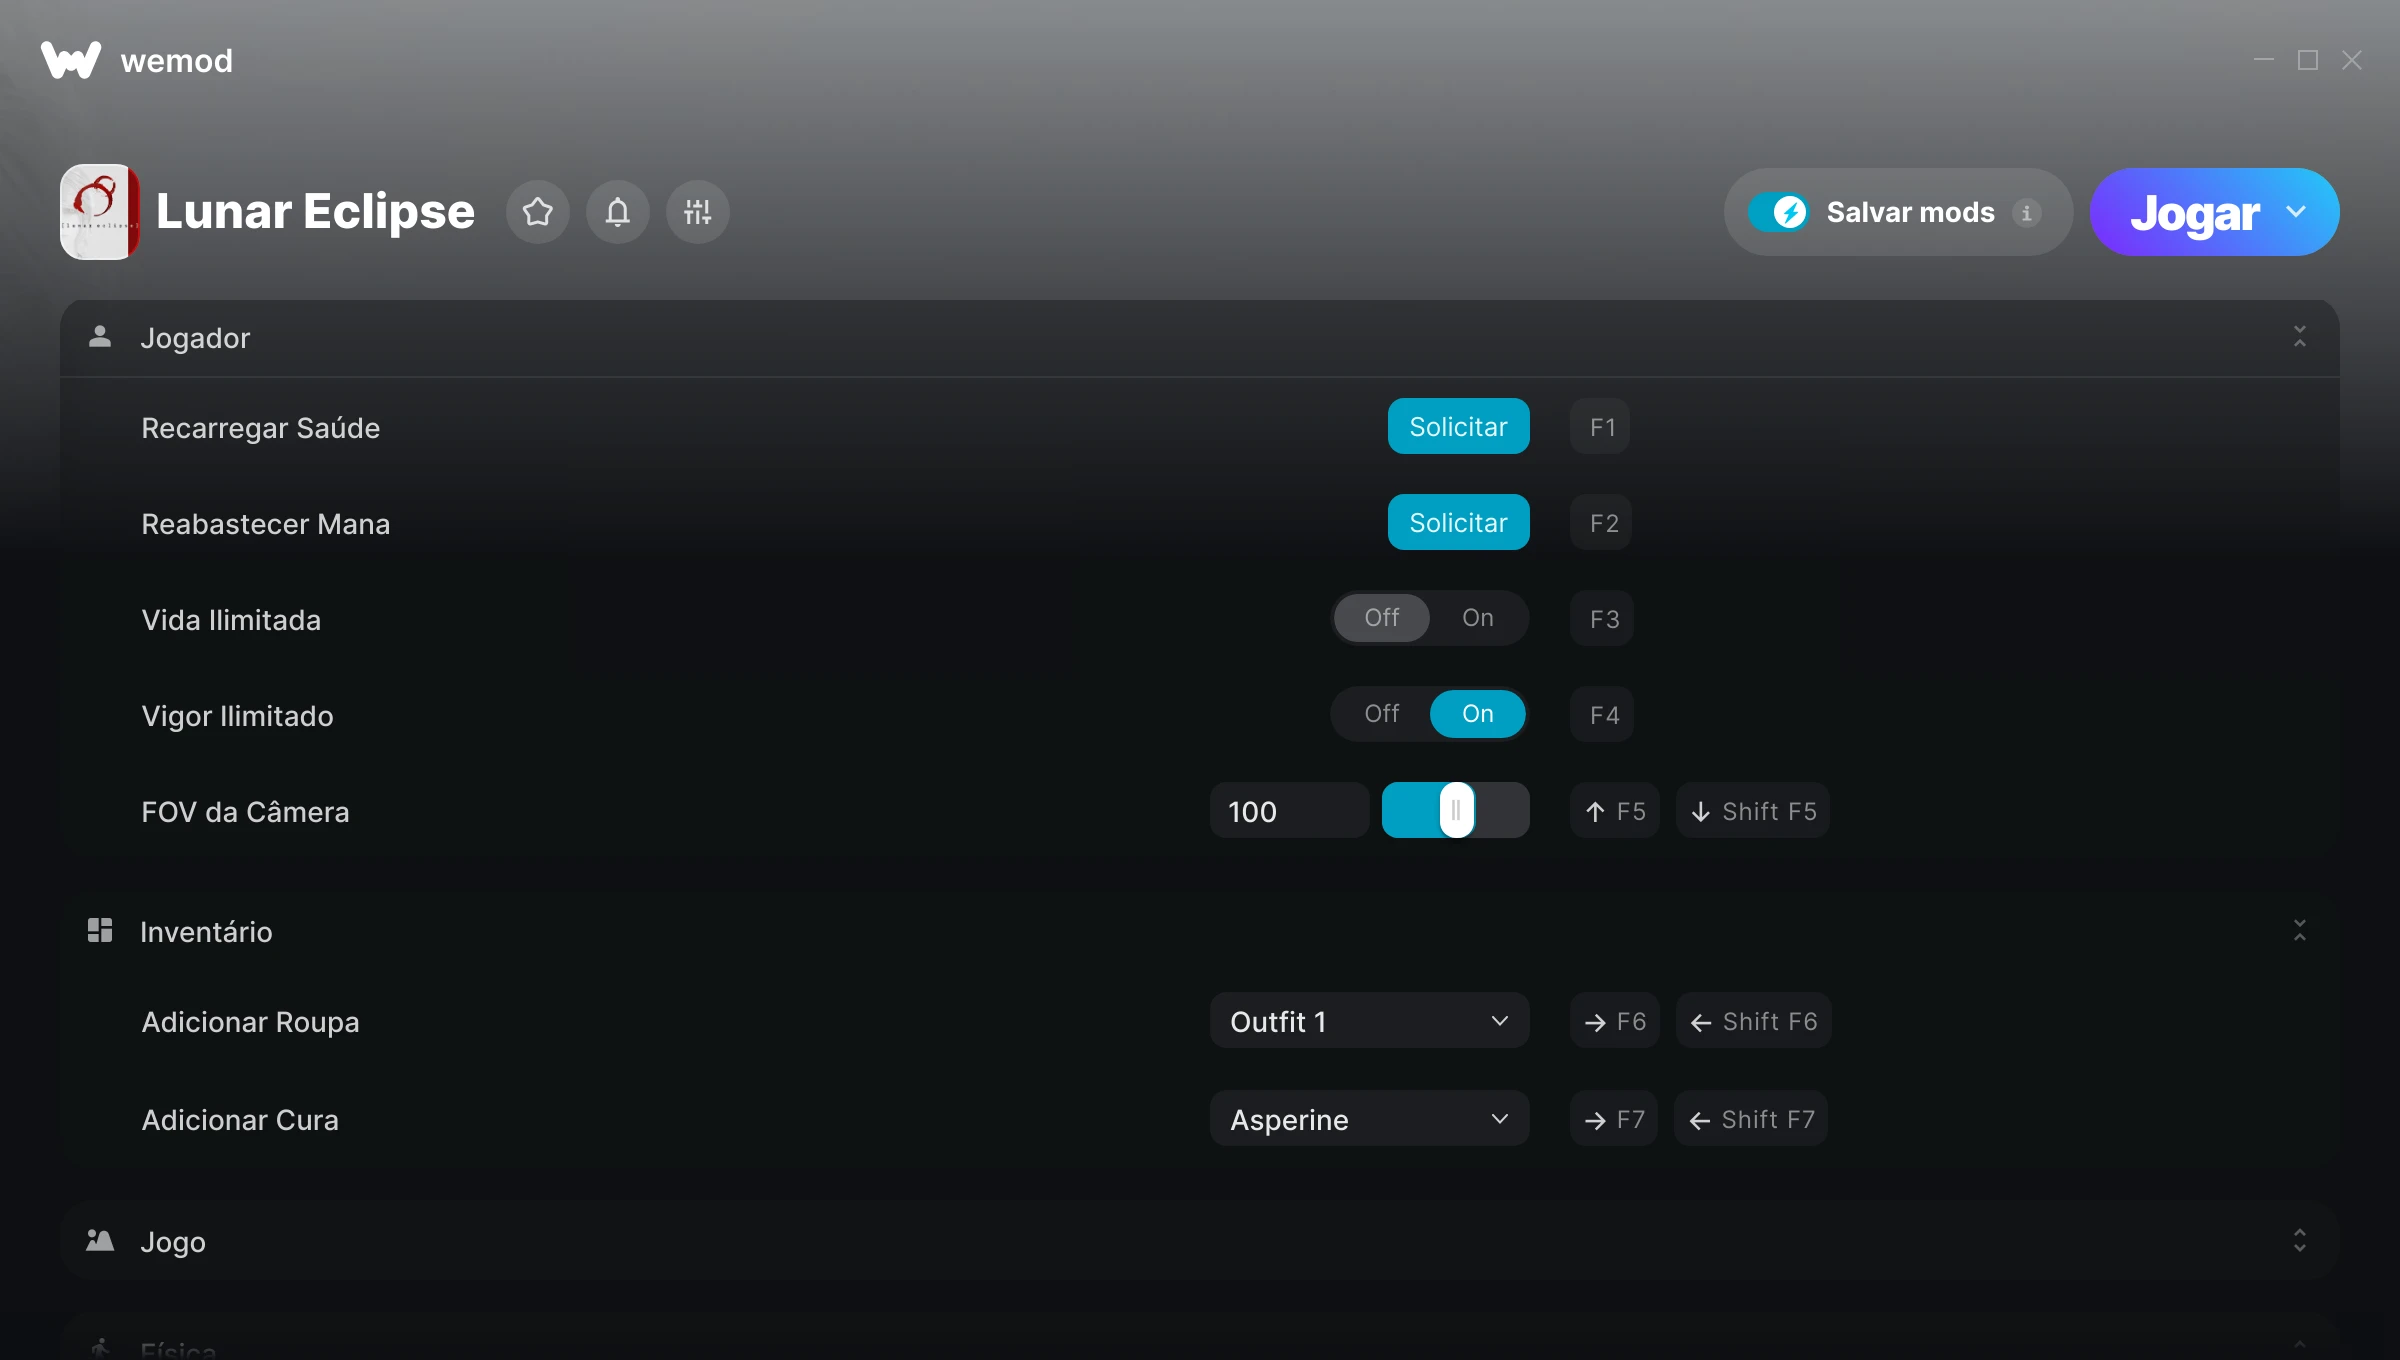Turn on Vida Ilimitada toggle
The image size is (2400, 1360).
1477,618
